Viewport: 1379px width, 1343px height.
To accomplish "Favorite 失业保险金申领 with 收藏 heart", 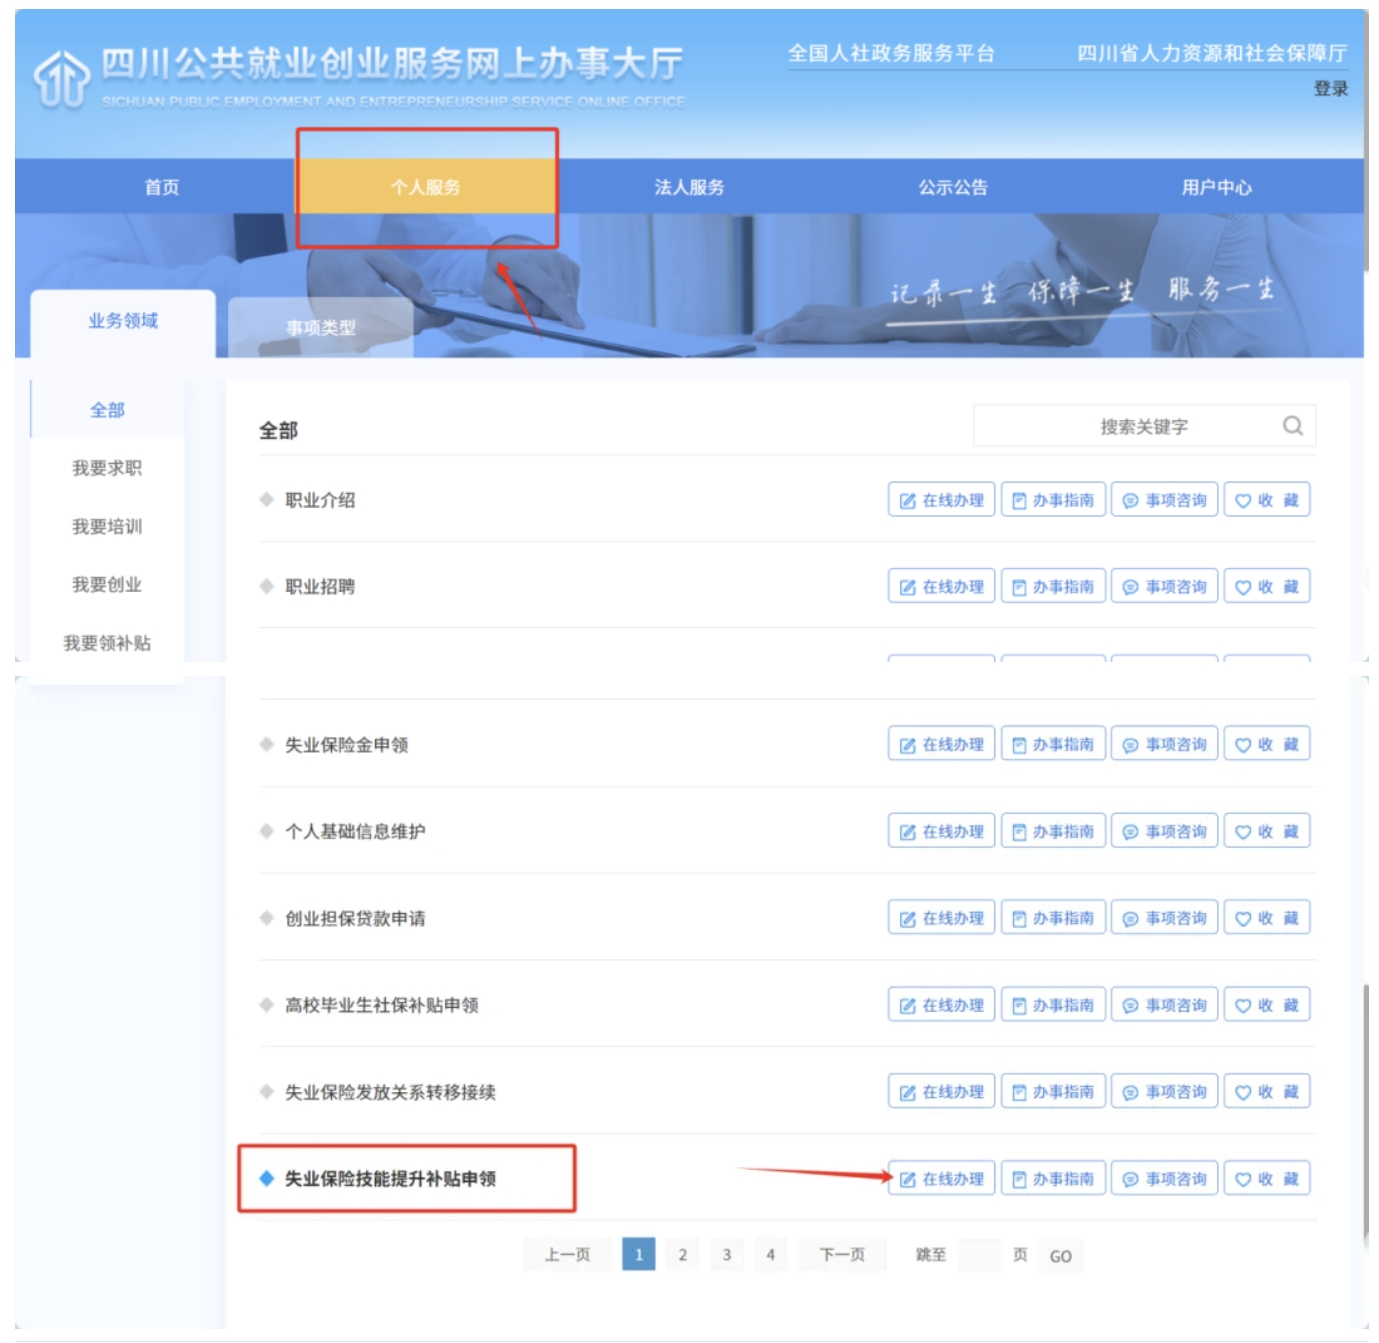I will (x=1266, y=744).
